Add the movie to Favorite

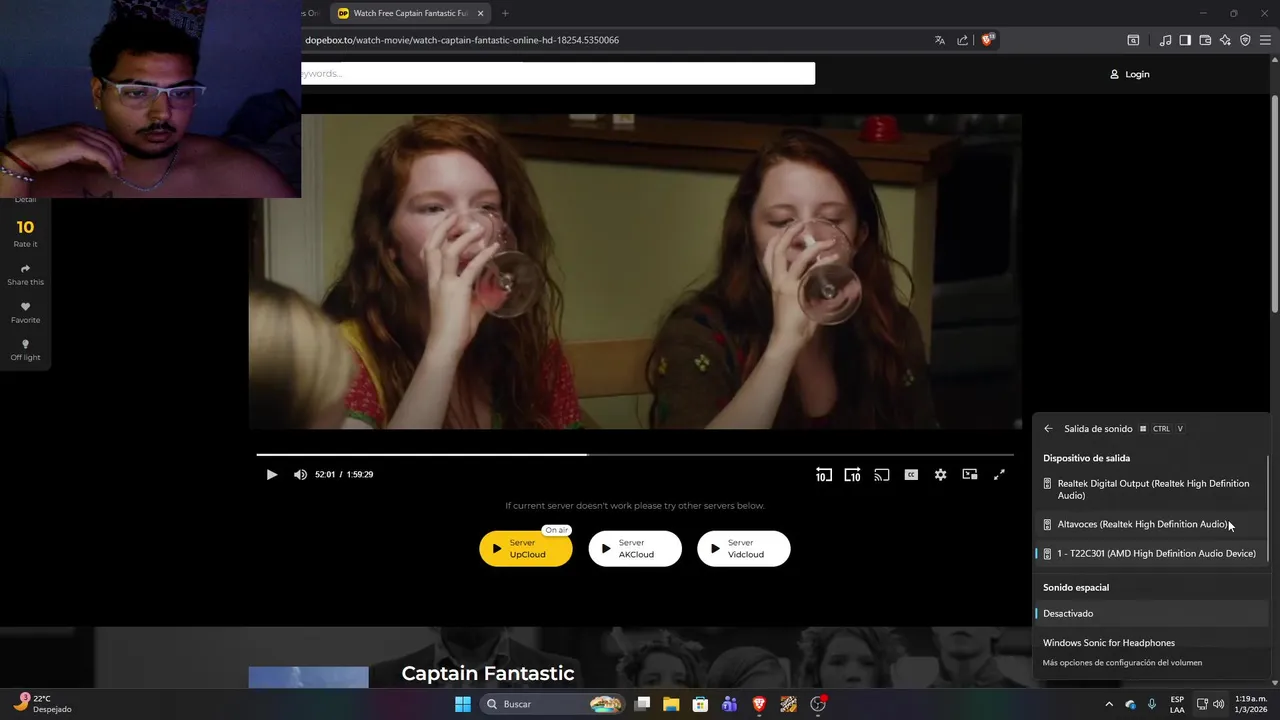tap(25, 313)
